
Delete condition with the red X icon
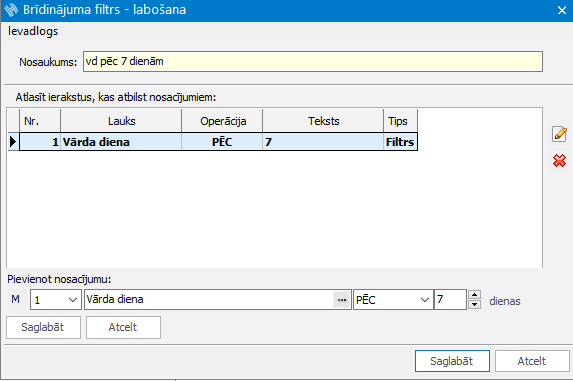click(559, 161)
